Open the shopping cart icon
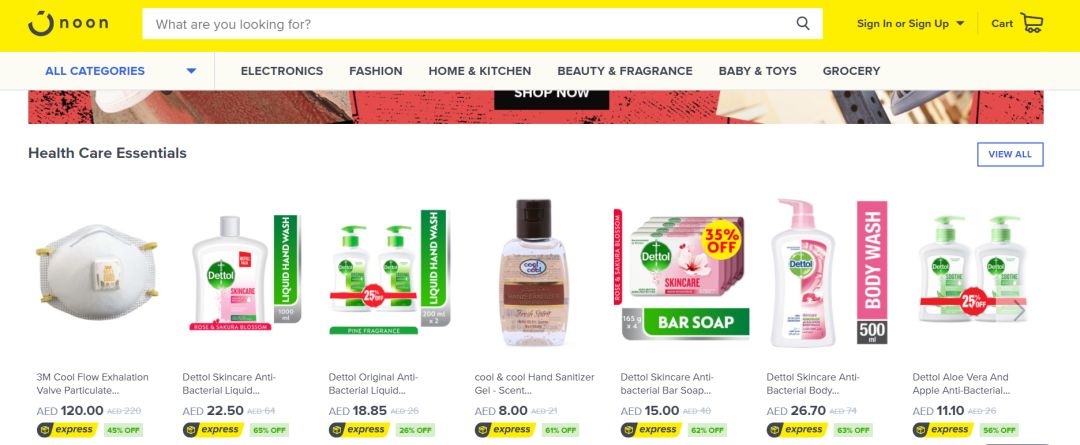The height and width of the screenshot is (445, 1080). tap(1032, 23)
